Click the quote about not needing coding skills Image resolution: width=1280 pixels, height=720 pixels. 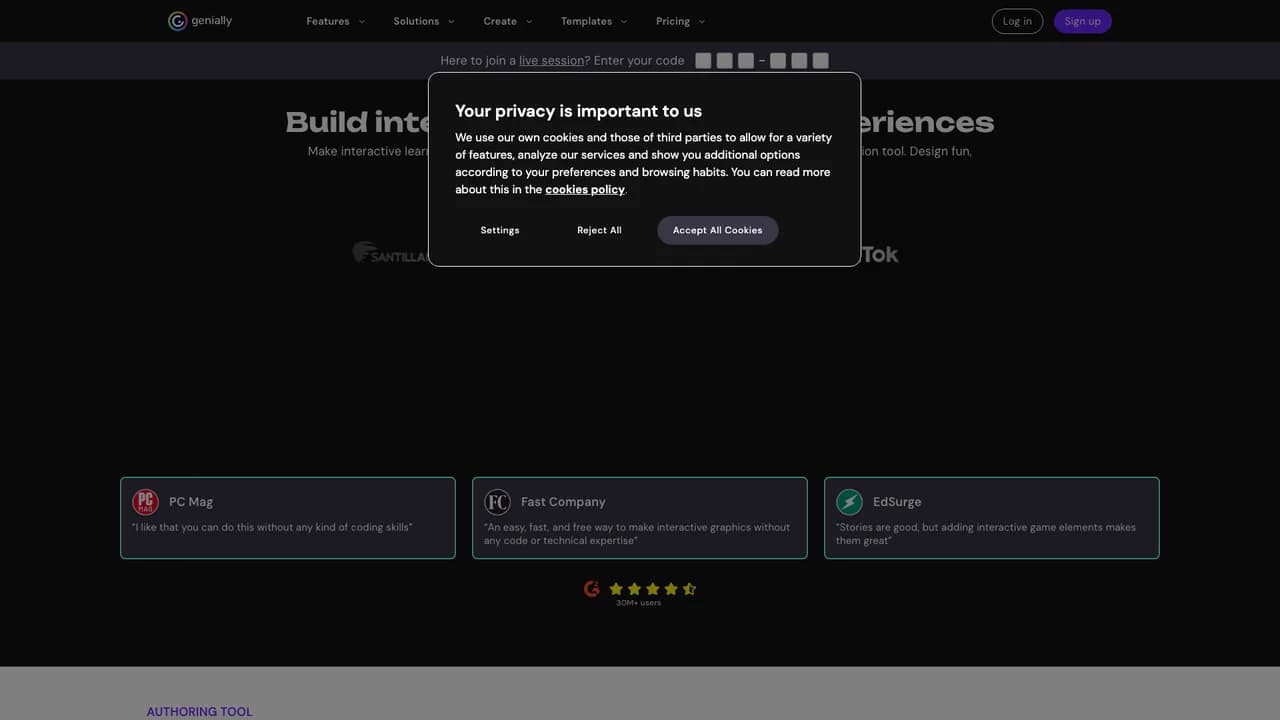click(x=272, y=527)
